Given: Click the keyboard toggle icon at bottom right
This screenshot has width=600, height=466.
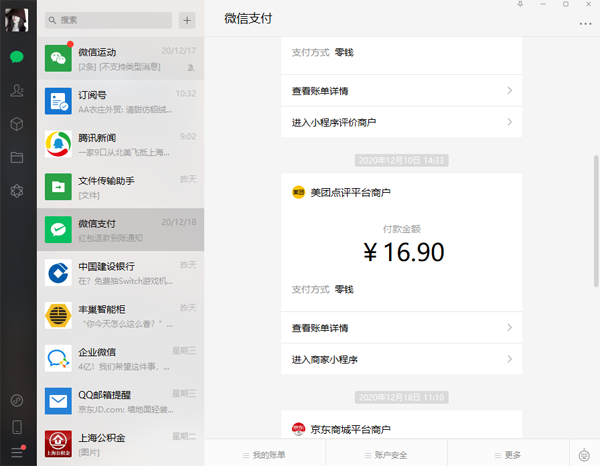Looking at the screenshot, I should click(584, 455).
